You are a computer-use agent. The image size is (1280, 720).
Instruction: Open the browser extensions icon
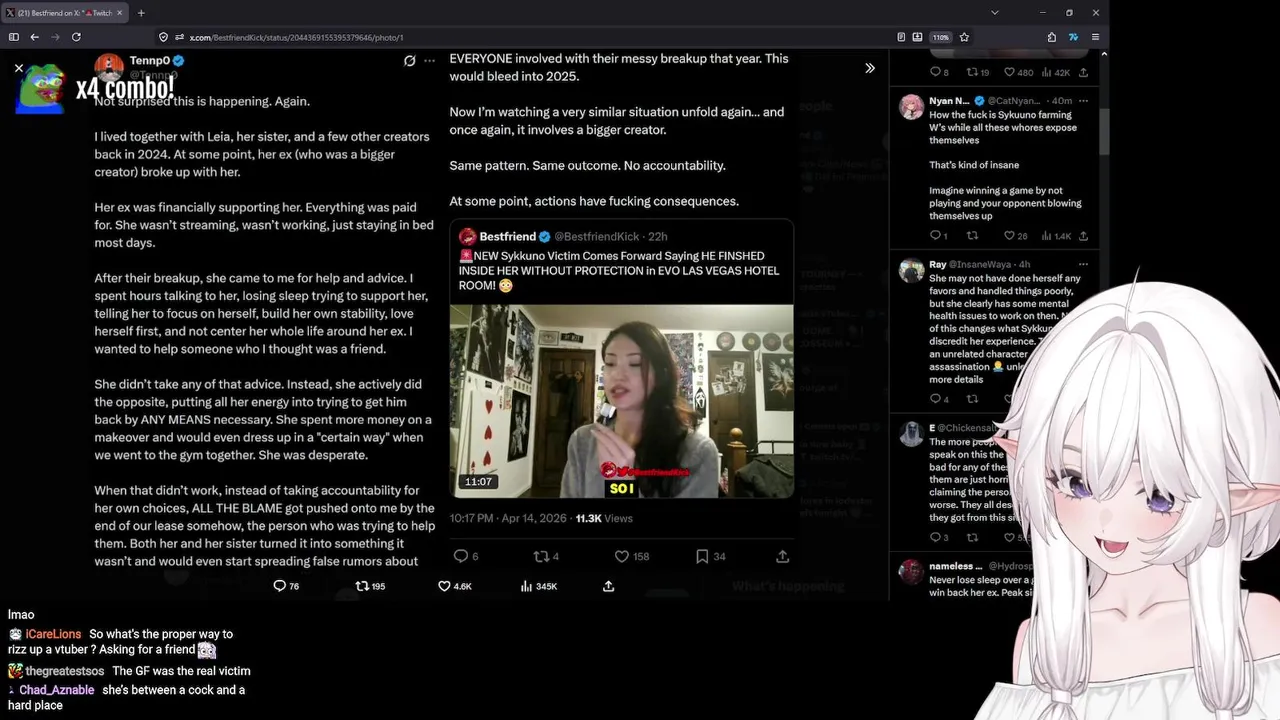coord(1052,37)
